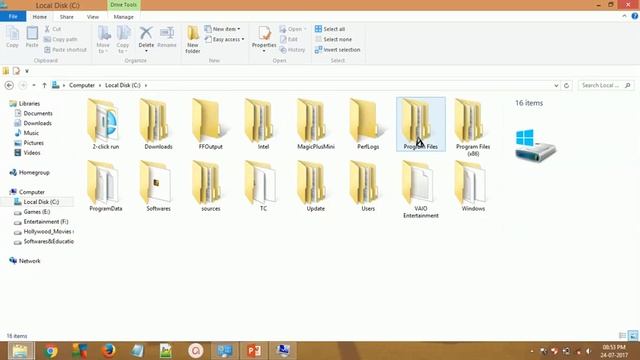Expand the Delete button dropdown arrow
Viewport: 640px width, 360px height.
(146, 51)
